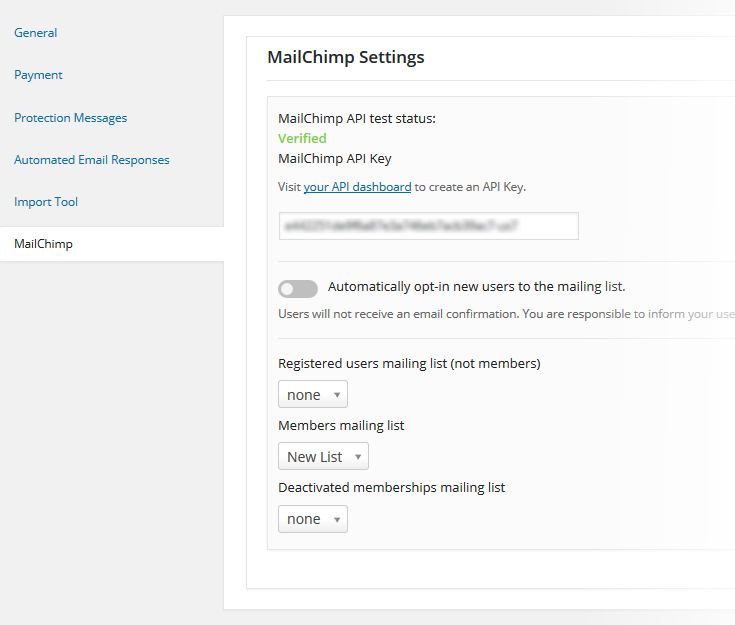Image resolution: width=735 pixels, height=625 pixels.
Task: Click the 'MailChimp API Key' label
Action: [x=335, y=158]
